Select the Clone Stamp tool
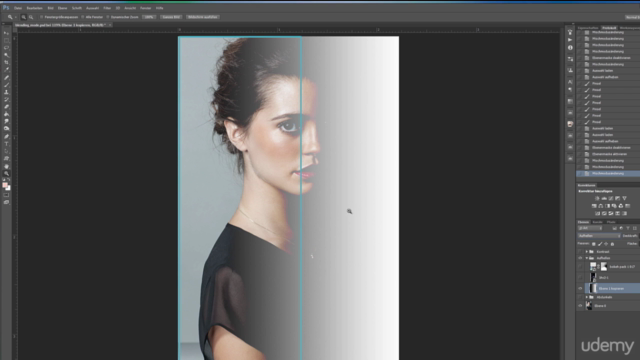640x360 pixels. 6,92
